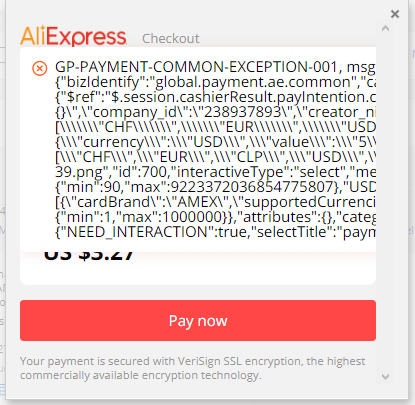Image resolution: width=415 pixels, height=405 pixels.
Task: Click the company_id 238937893 line
Action: [x=215, y=112]
